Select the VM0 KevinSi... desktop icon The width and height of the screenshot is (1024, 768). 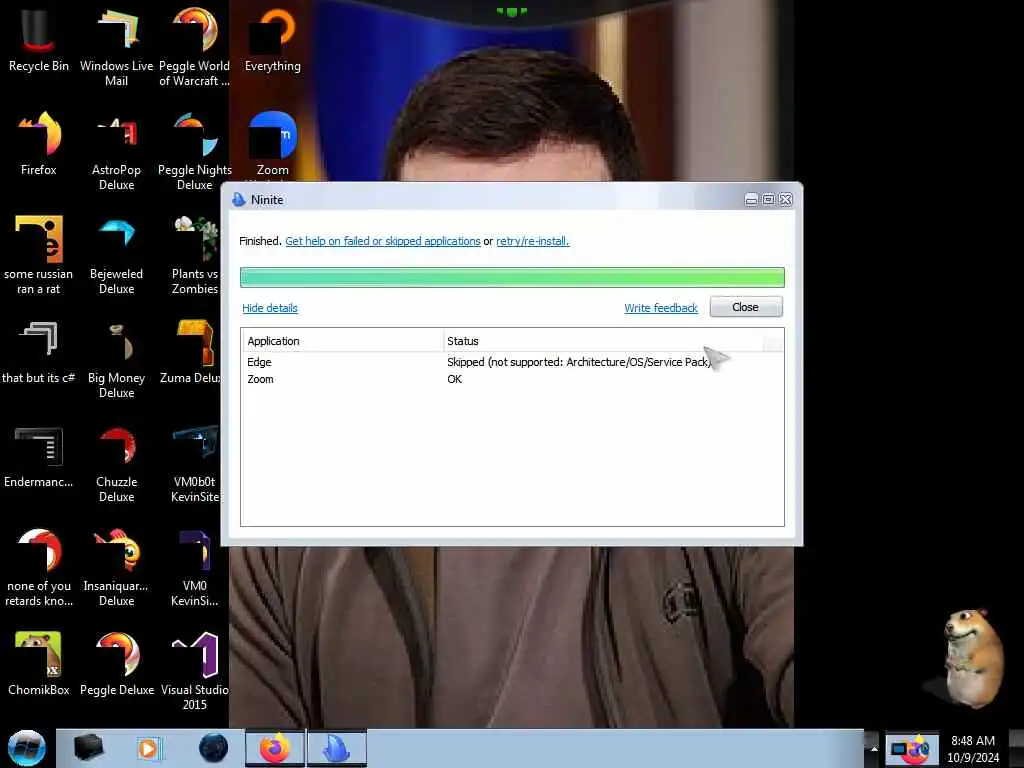195,567
